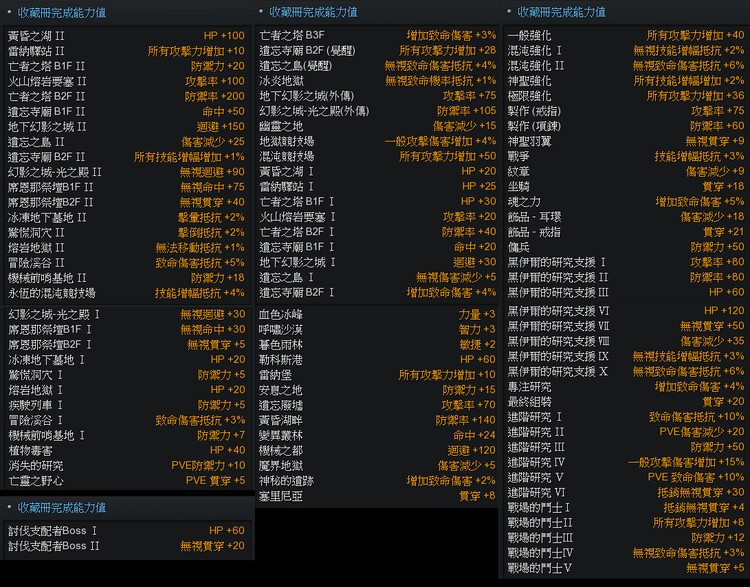Click the 討伐支配者Boss I entry

pyautogui.click(x=53, y=531)
